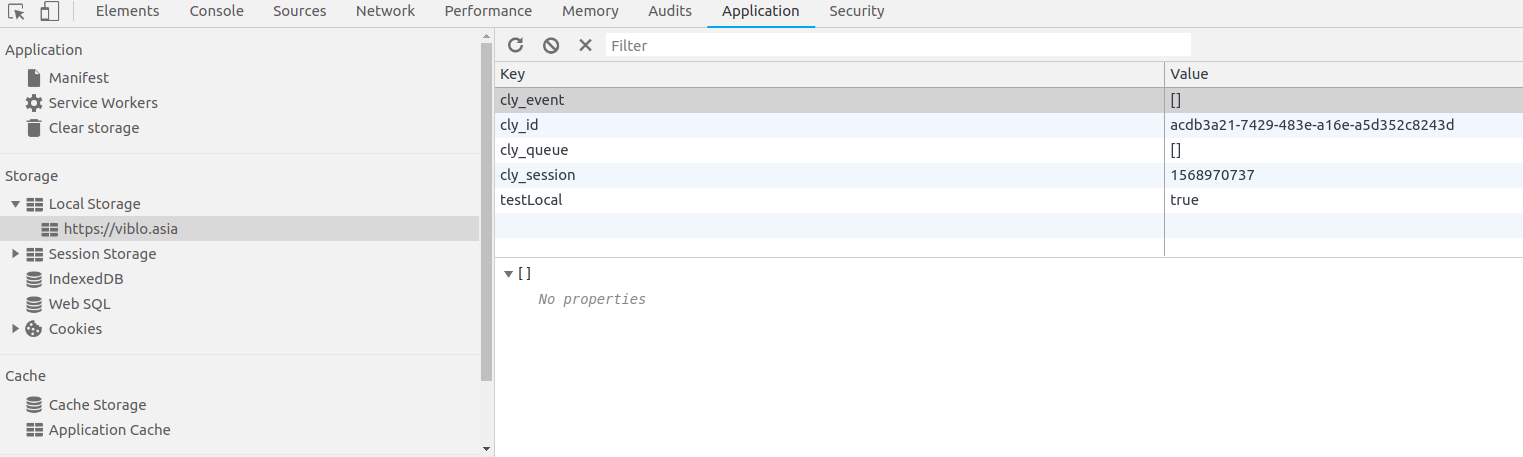Select the cly_session row
Image resolution: width=1523 pixels, height=457 pixels.
(537, 175)
